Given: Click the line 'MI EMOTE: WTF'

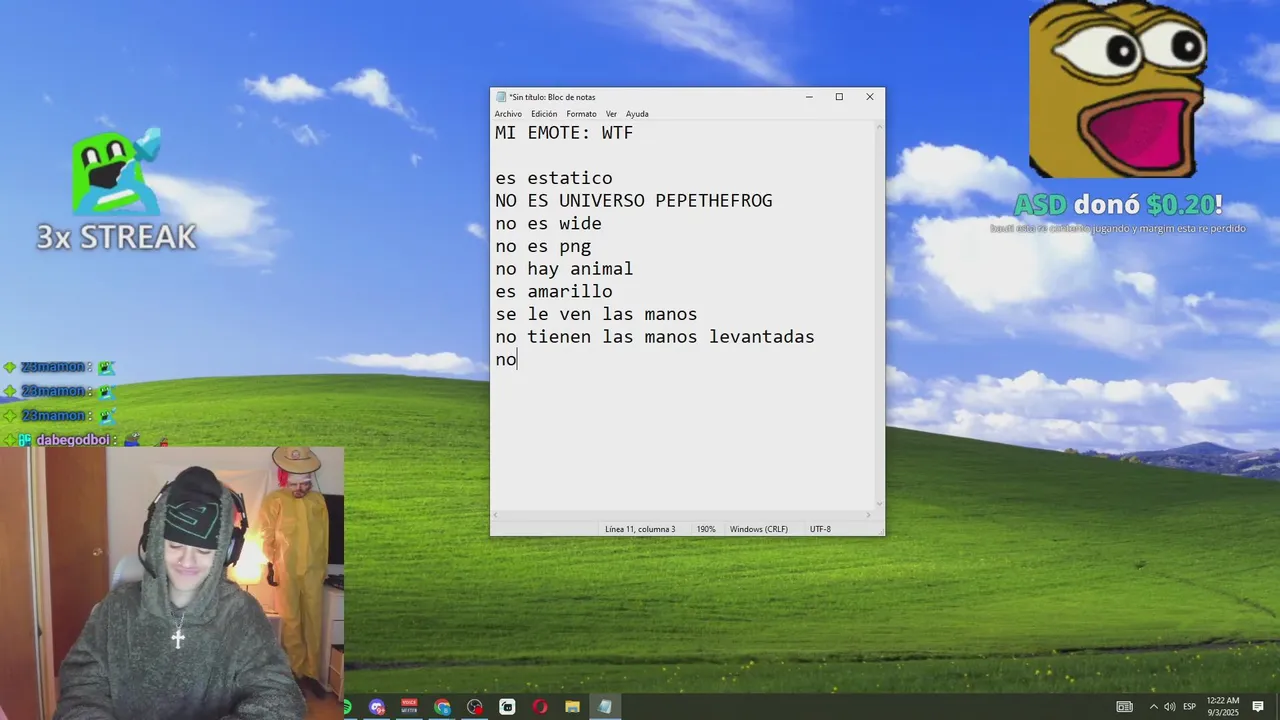Looking at the screenshot, I should click(564, 132).
